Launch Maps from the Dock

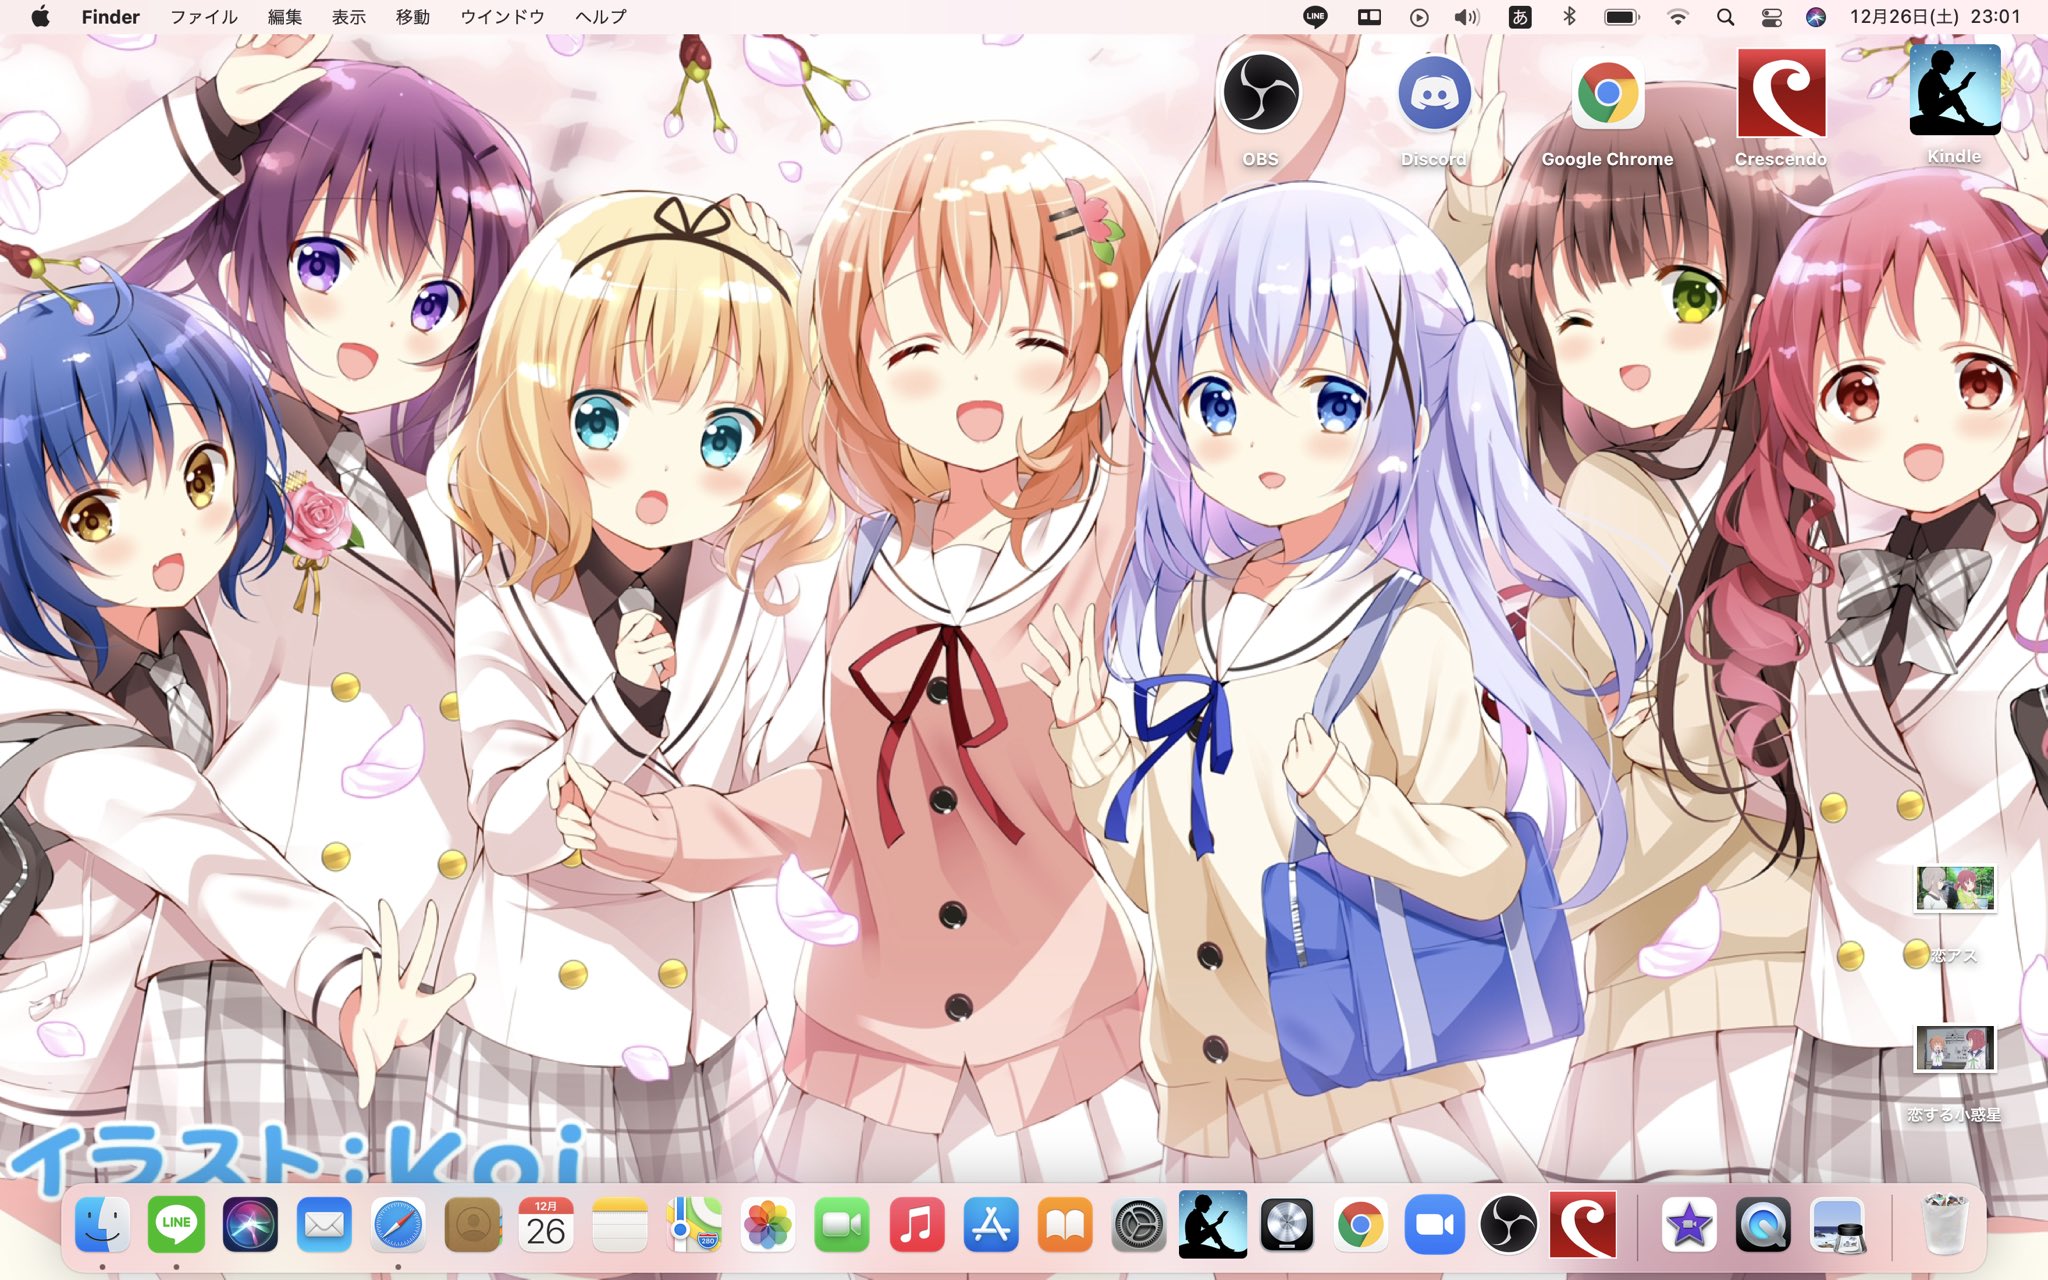[694, 1224]
